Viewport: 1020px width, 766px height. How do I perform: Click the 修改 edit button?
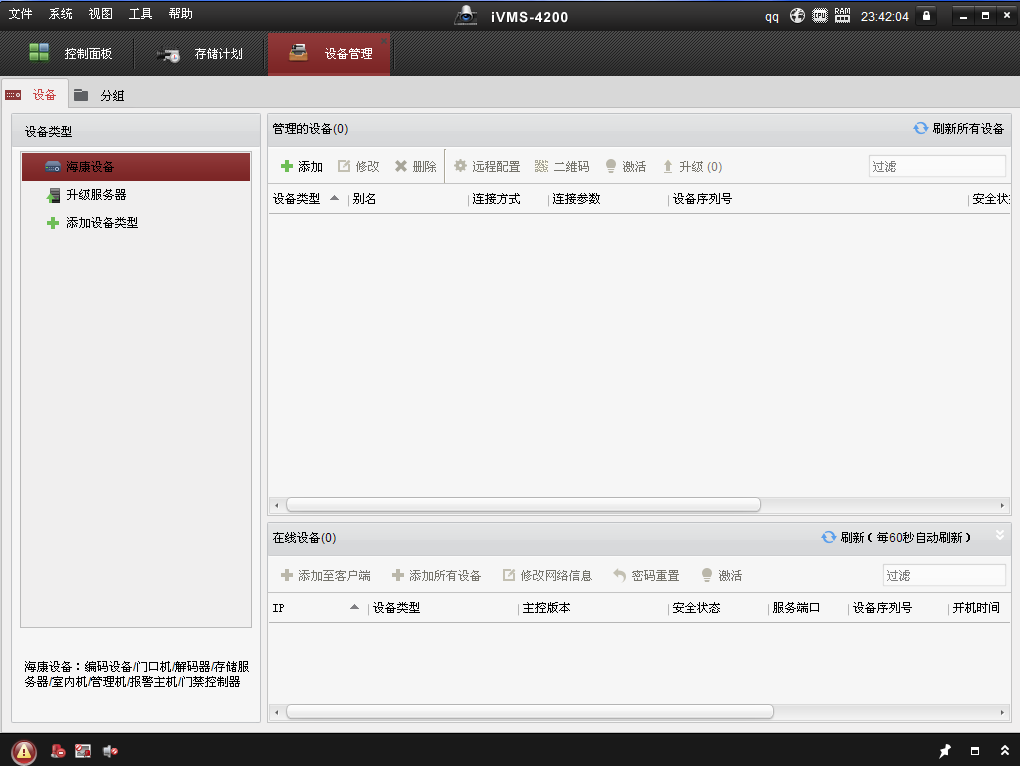(358, 166)
